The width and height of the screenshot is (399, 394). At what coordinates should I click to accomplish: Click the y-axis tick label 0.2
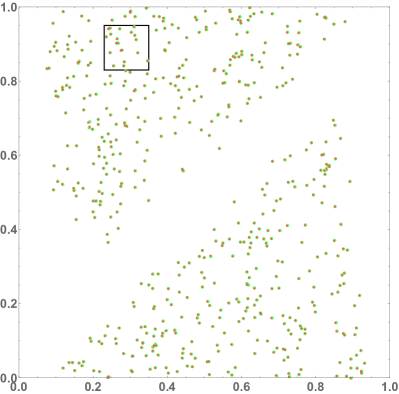(x=7, y=304)
